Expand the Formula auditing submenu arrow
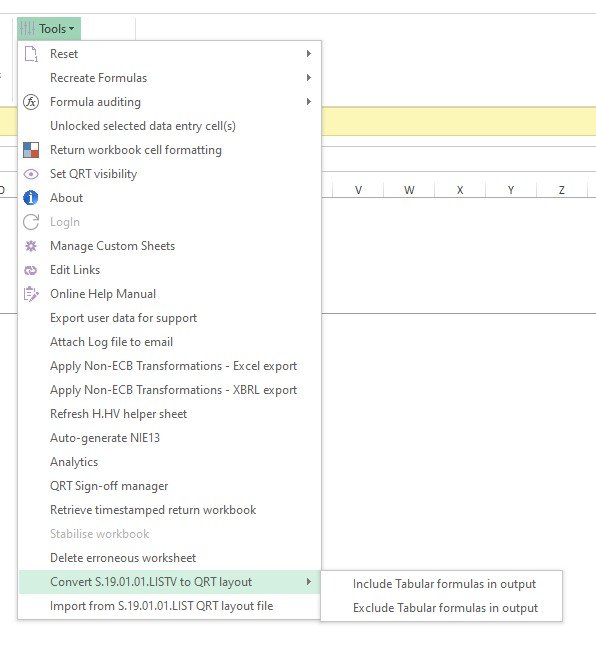 pos(309,102)
